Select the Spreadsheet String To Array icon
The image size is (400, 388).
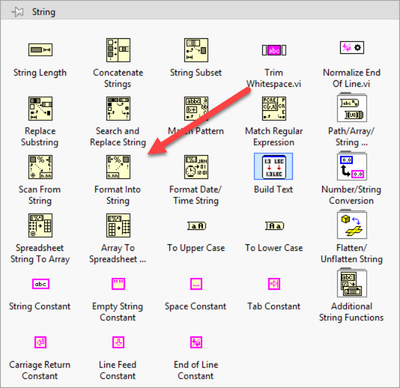(x=40, y=225)
